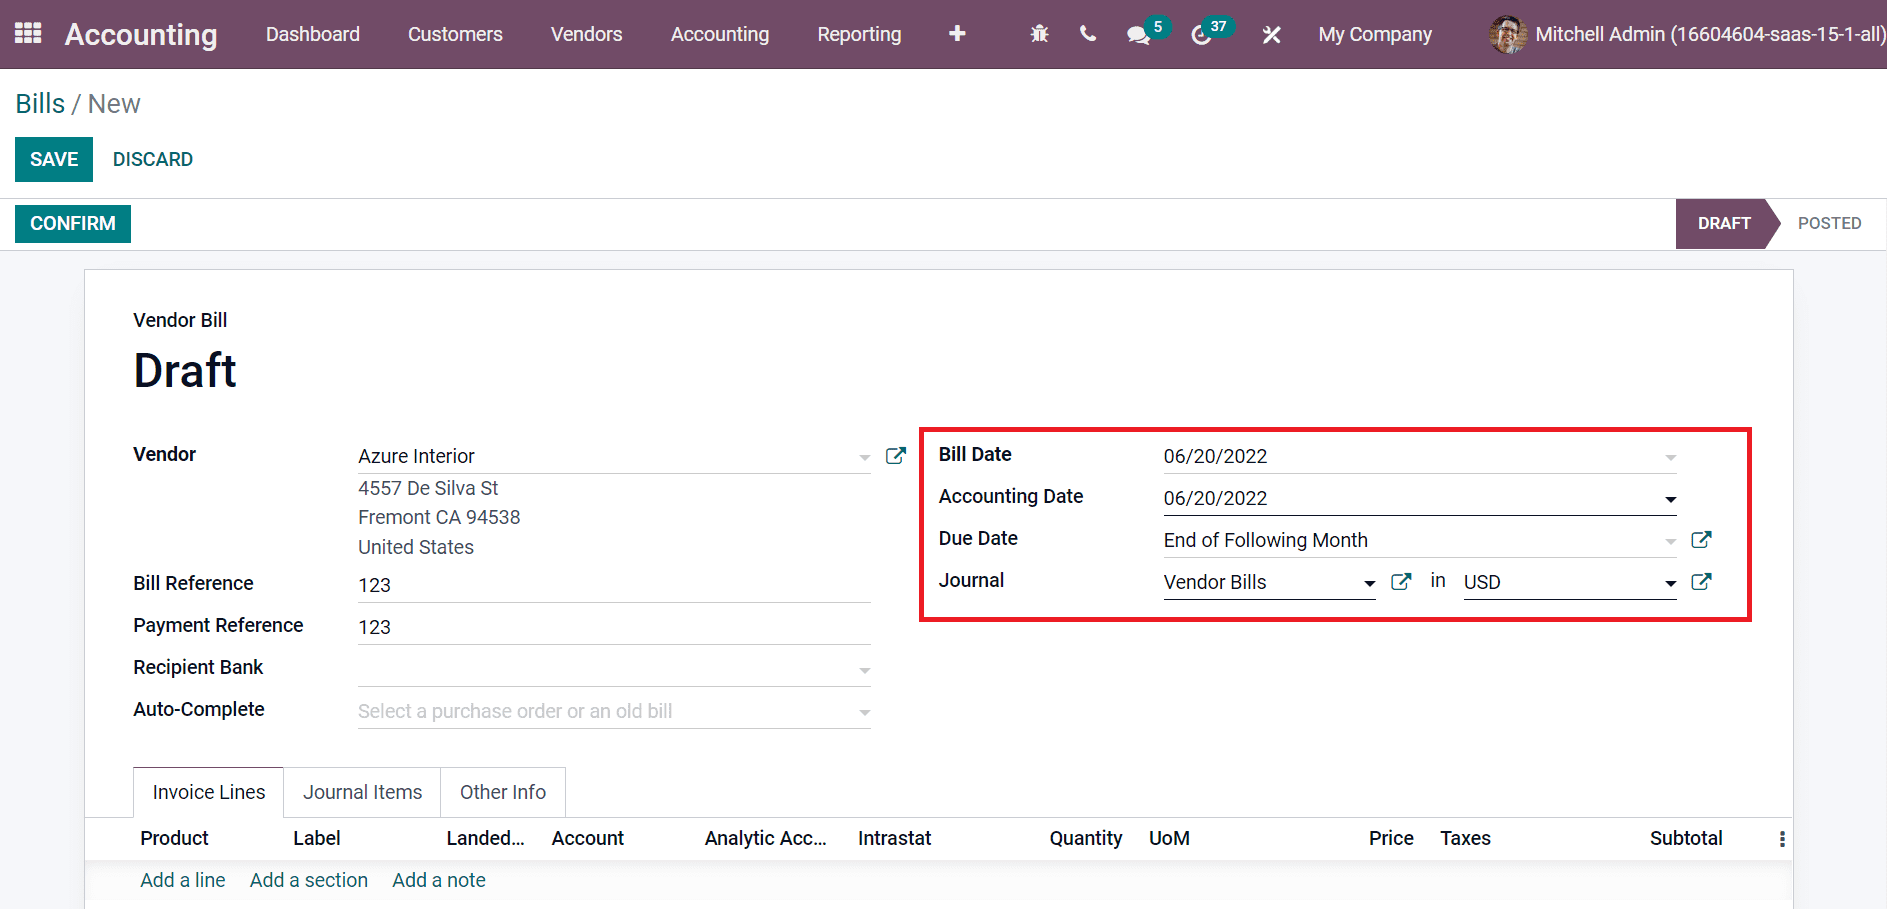
Task: Click the plus icon in the navbar
Action: [957, 34]
